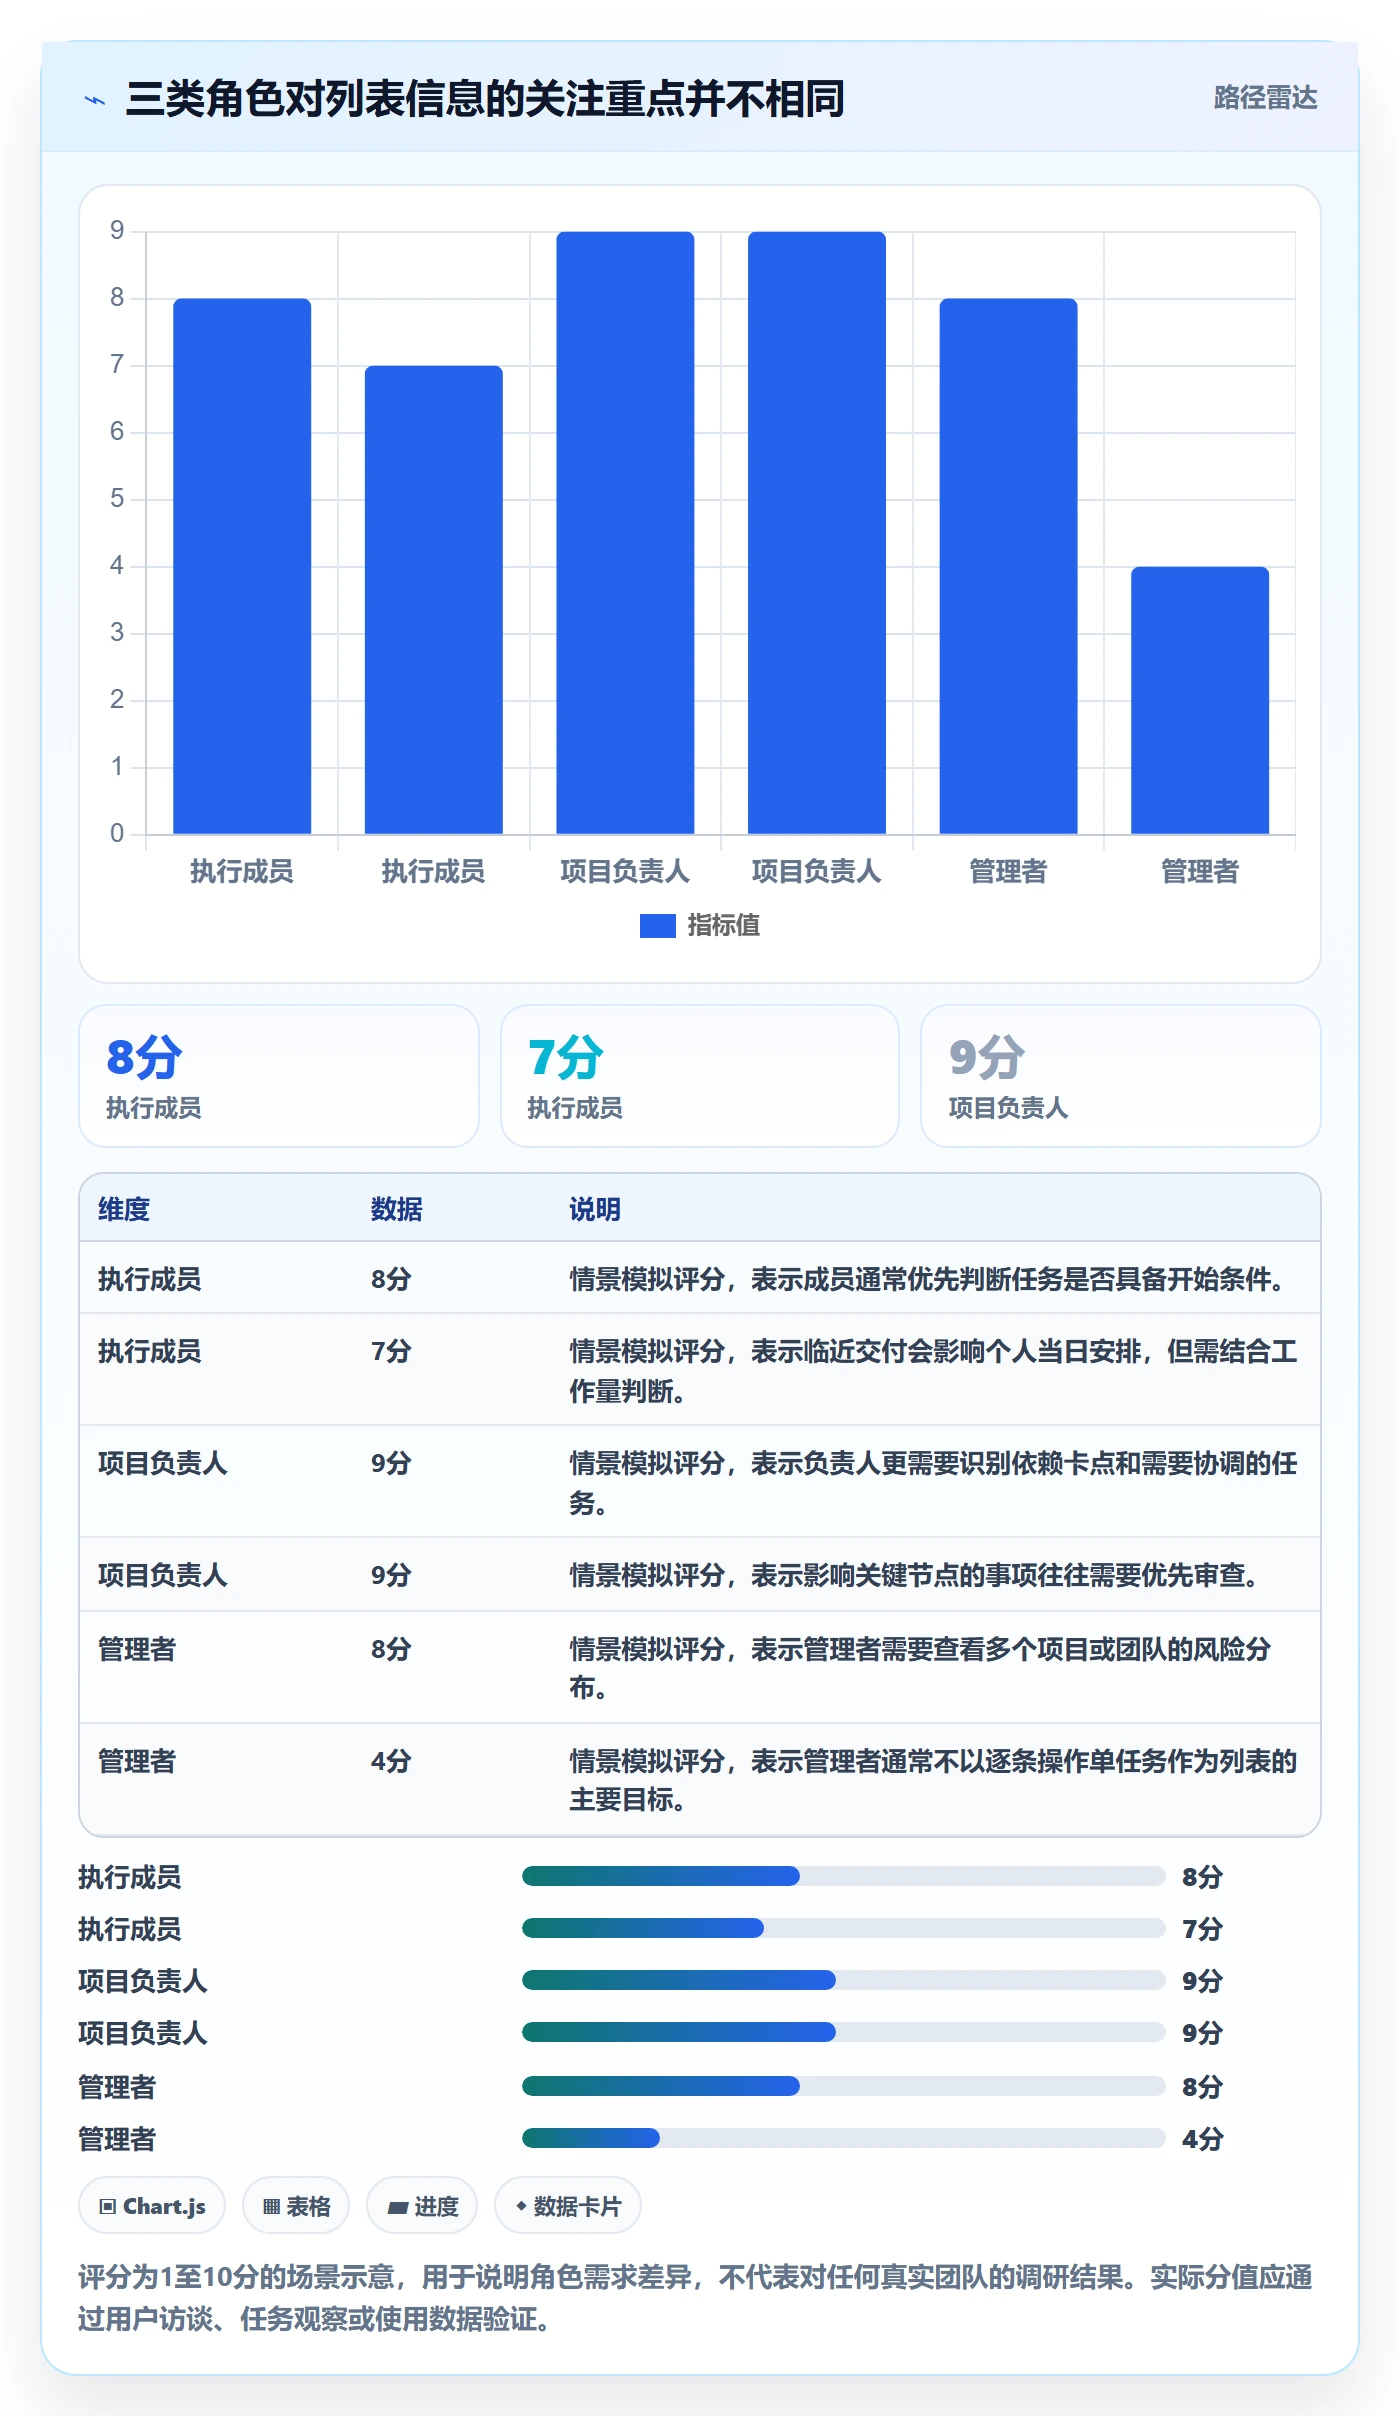Click the 执行成员 chart bar reaching 8
Screen dimensions: 1400x2416
tap(242, 566)
